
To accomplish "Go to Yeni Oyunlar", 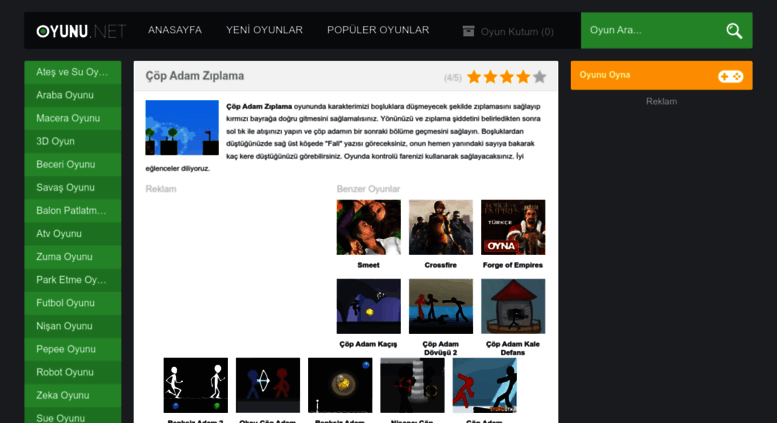I will 264,30.
